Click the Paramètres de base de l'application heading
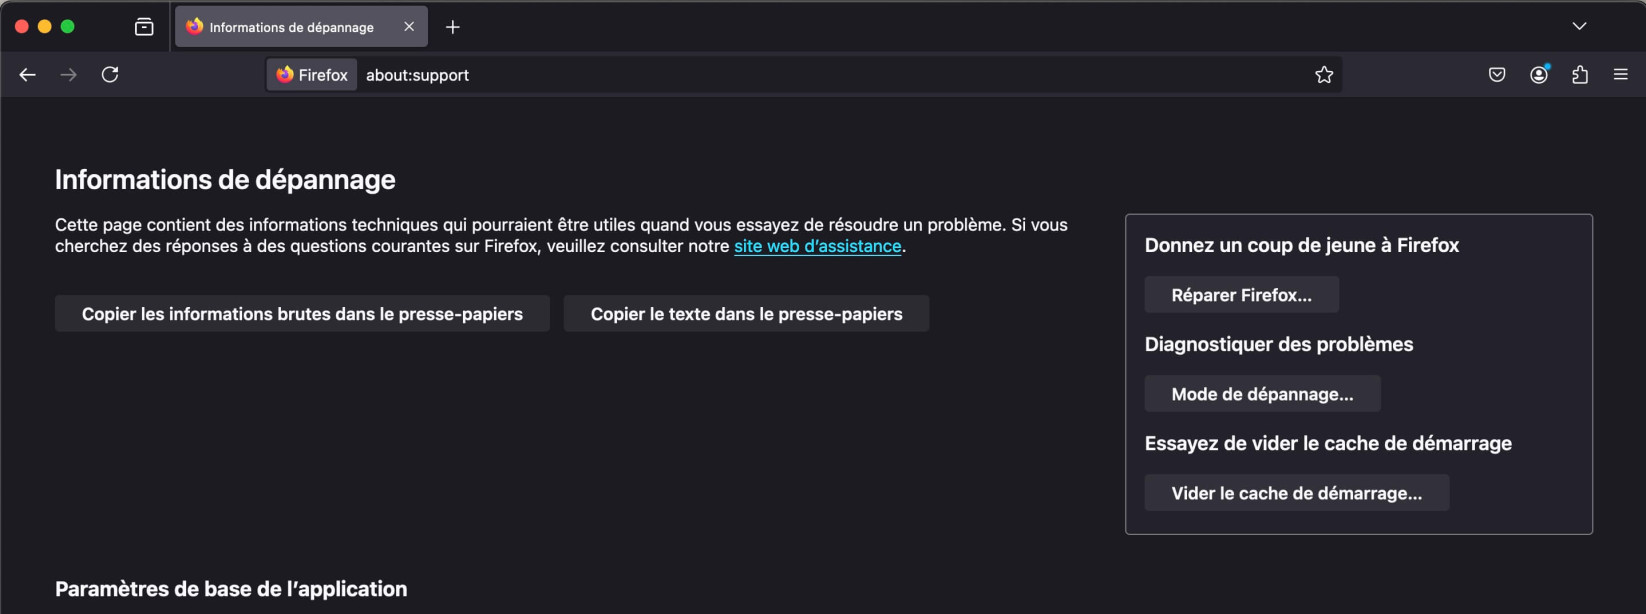 coord(231,589)
